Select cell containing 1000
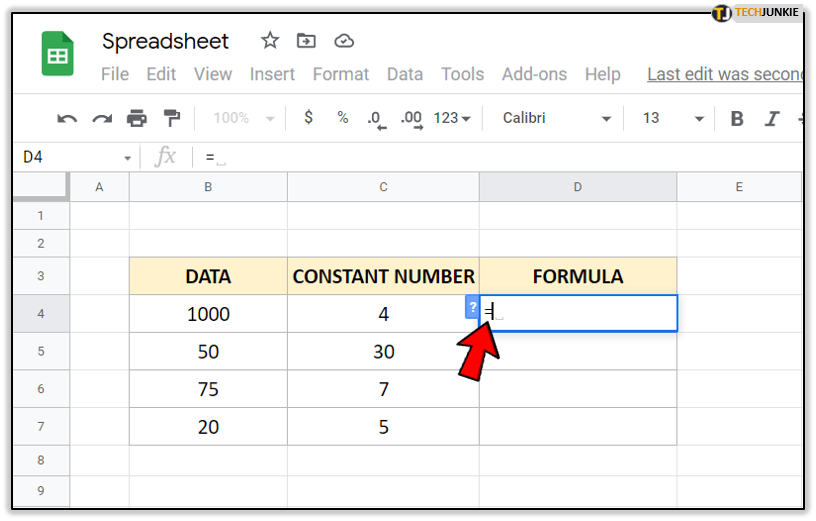816x521 pixels. [x=208, y=314]
